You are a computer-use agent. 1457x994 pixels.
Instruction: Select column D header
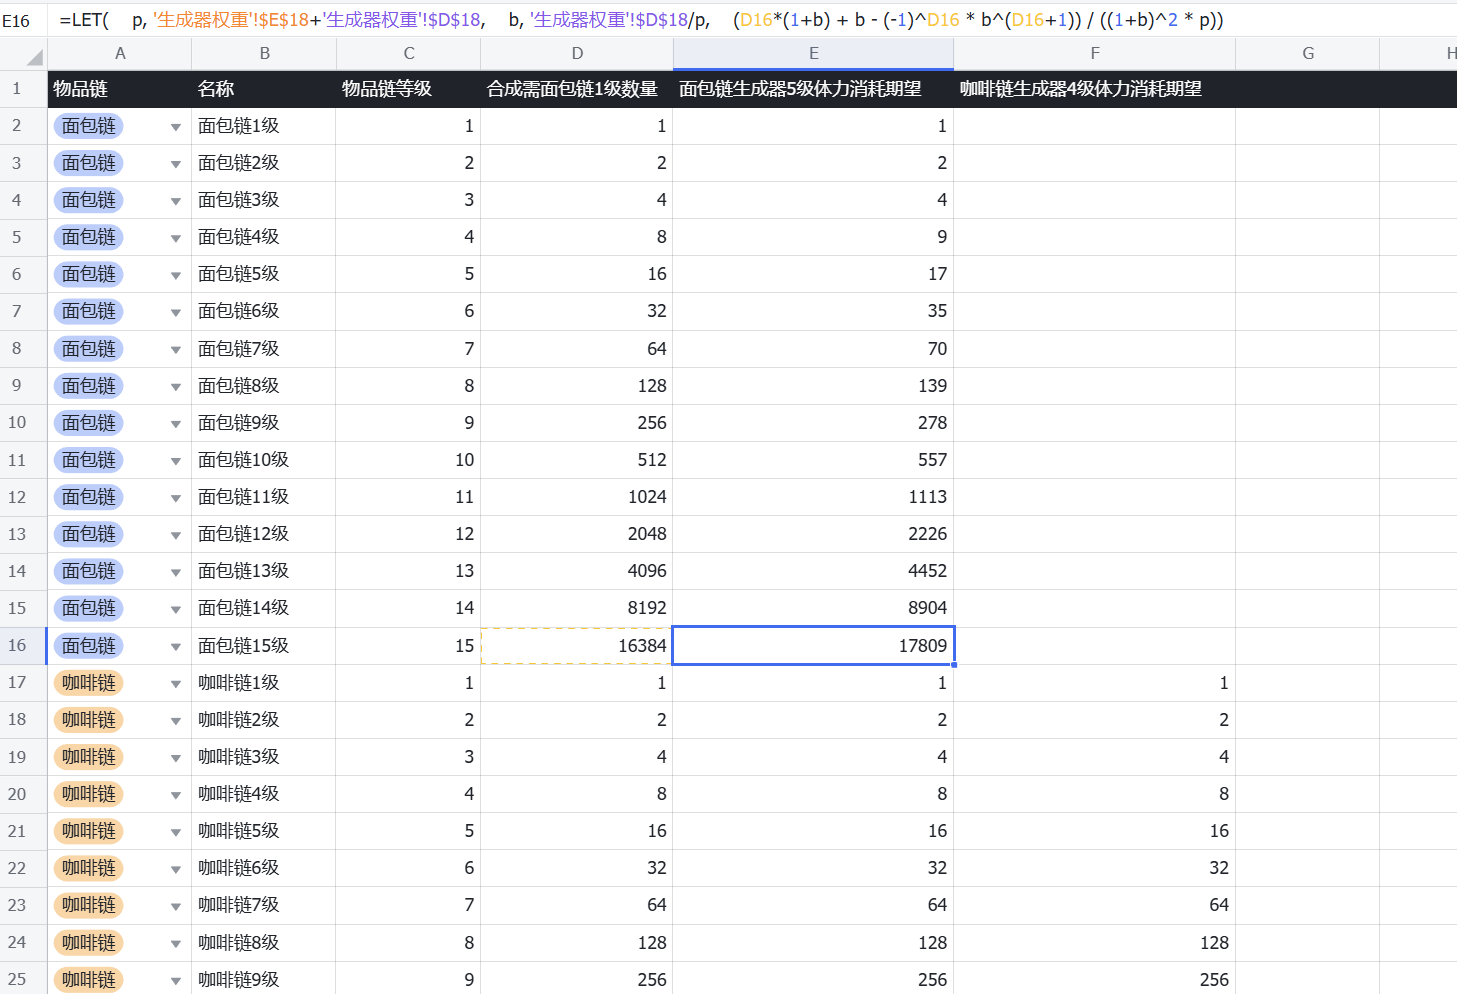click(577, 54)
